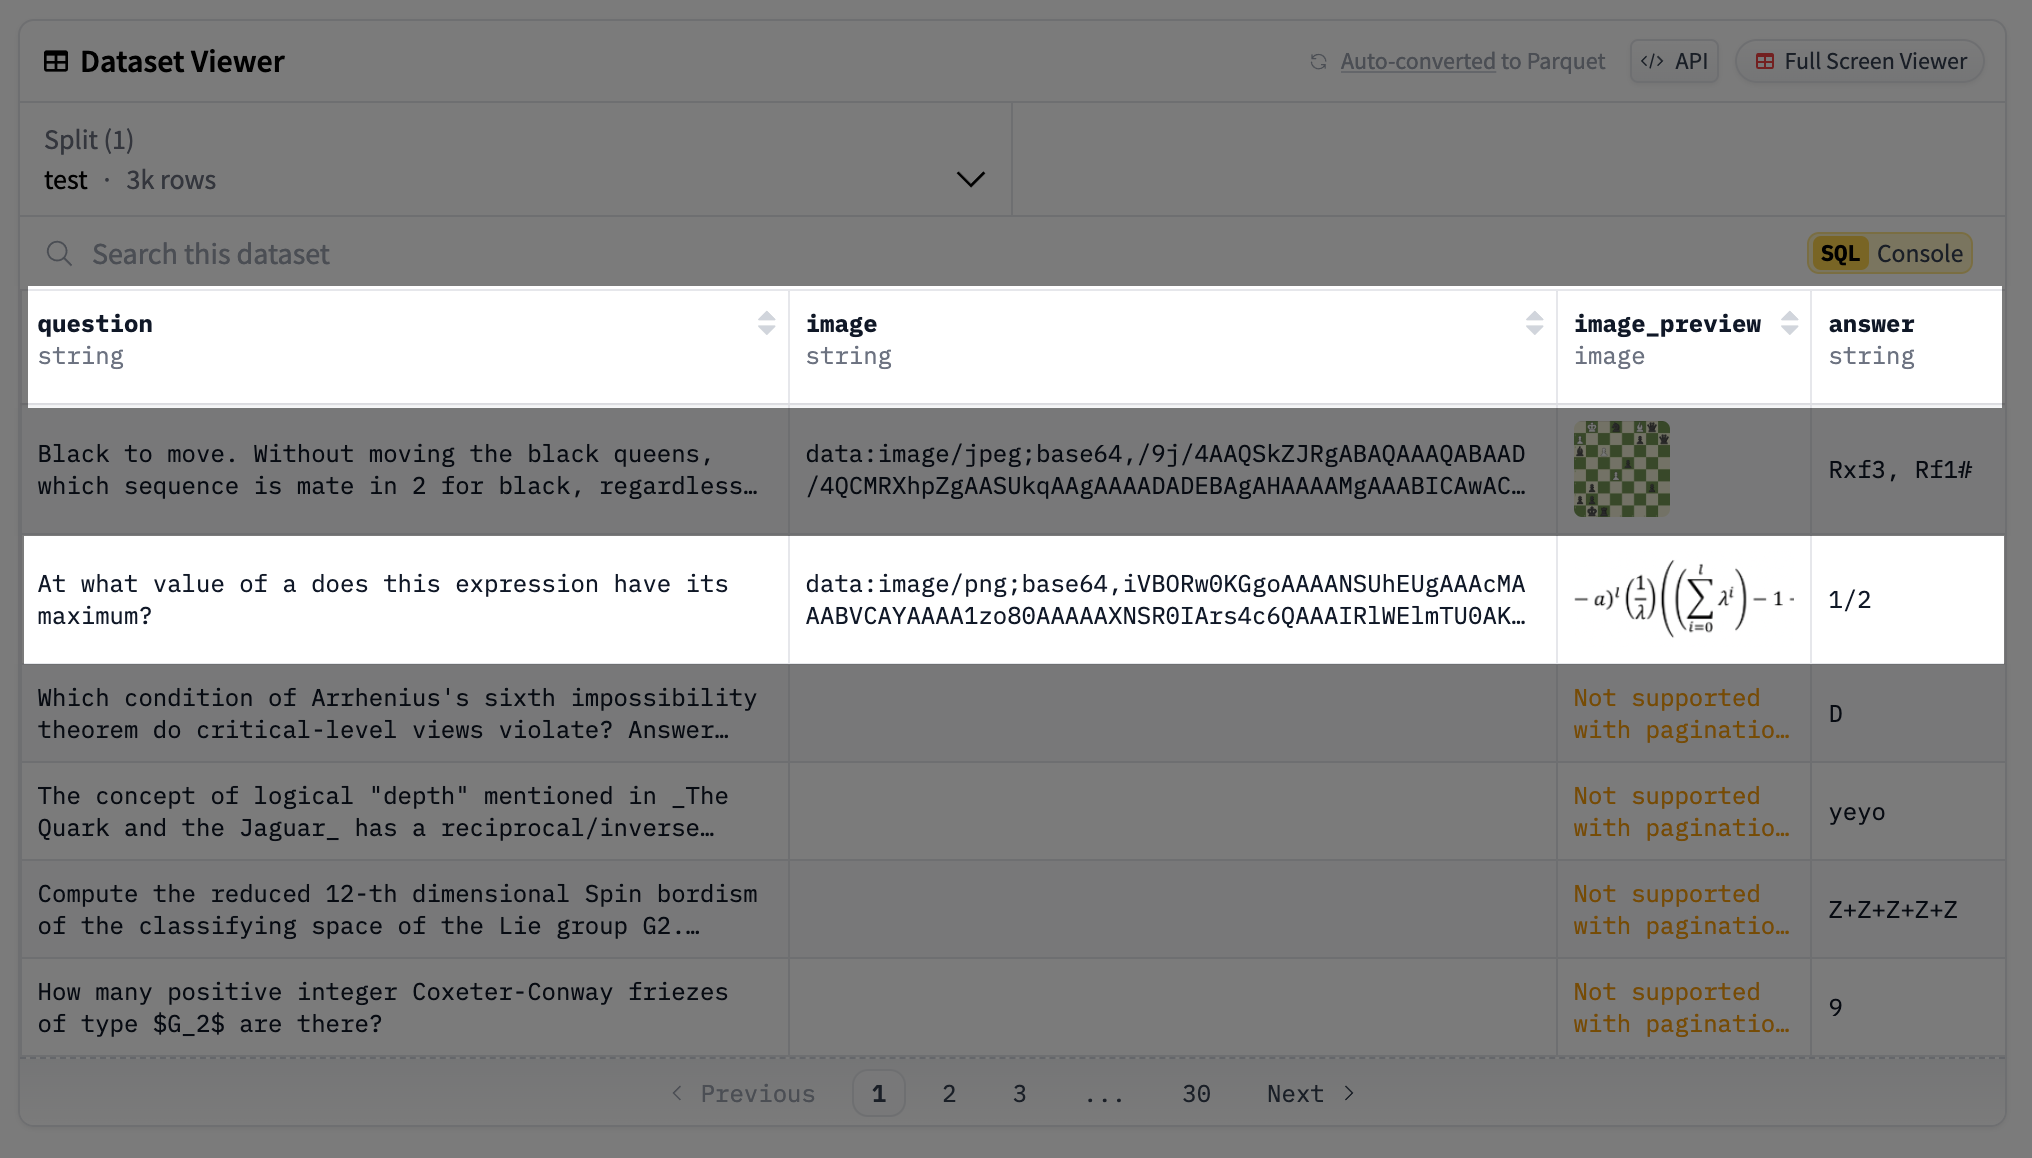Click the Next page chevron arrow

coord(1349,1093)
